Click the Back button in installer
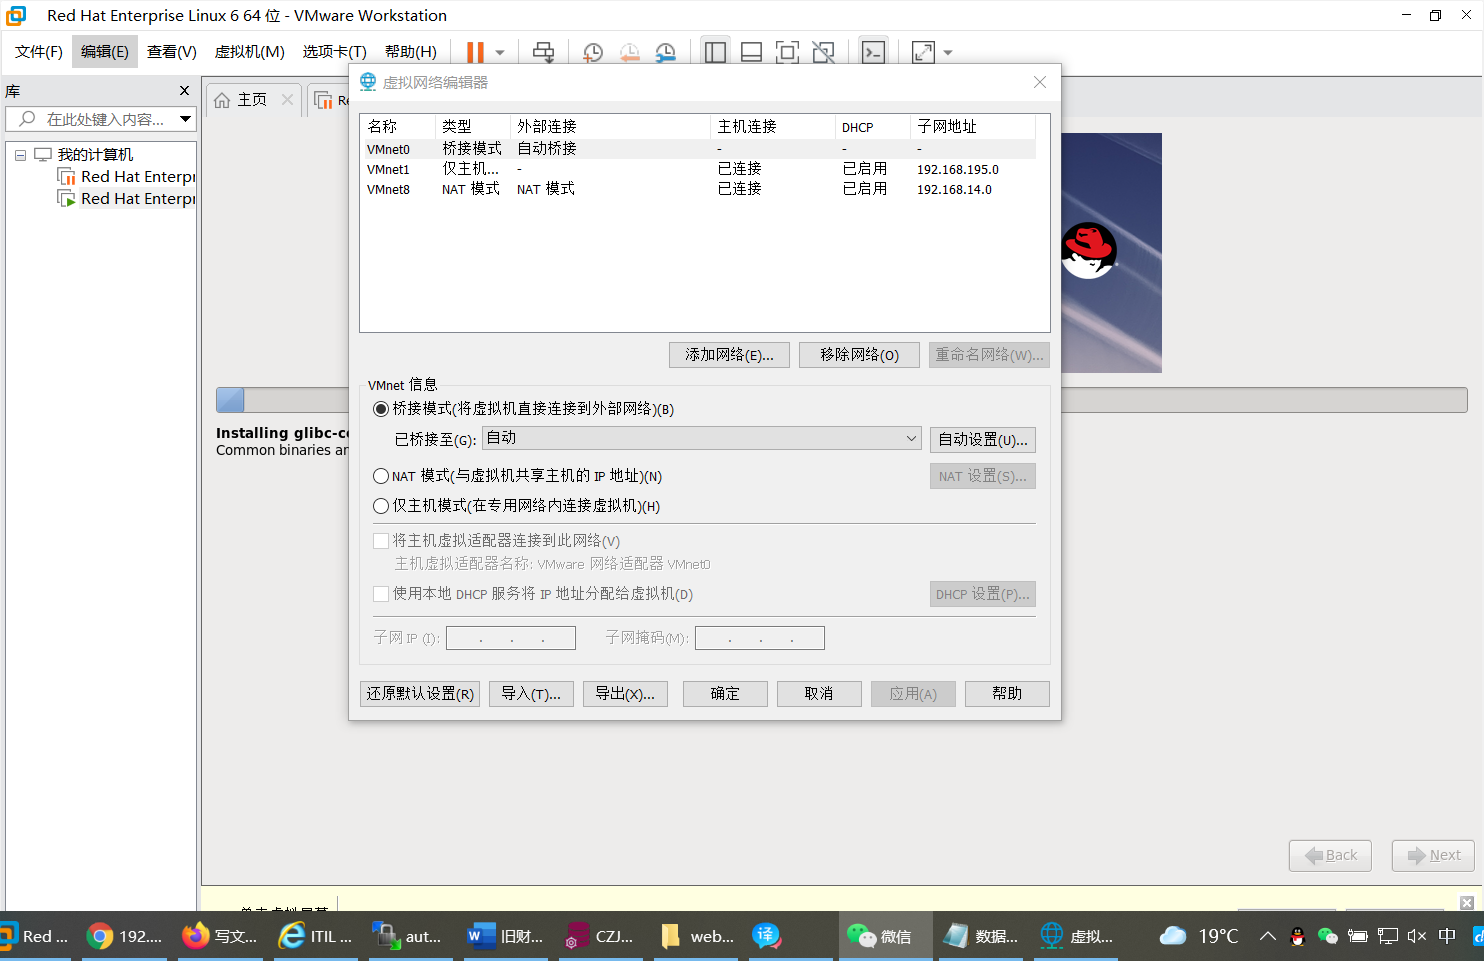The height and width of the screenshot is (961, 1484). pyautogui.click(x=1330, y=856)
